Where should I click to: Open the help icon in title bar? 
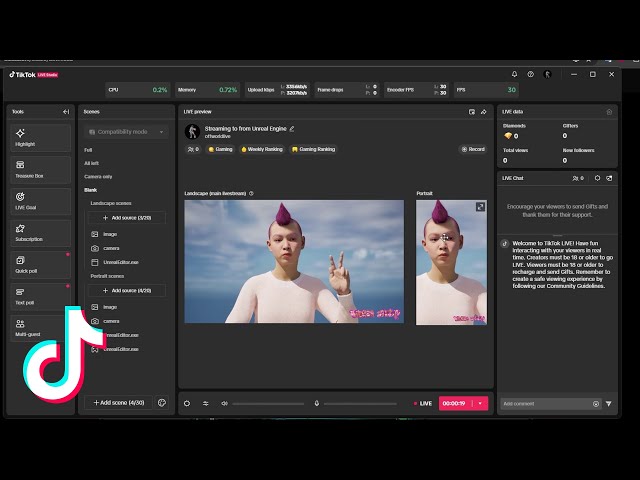point(530,74)
